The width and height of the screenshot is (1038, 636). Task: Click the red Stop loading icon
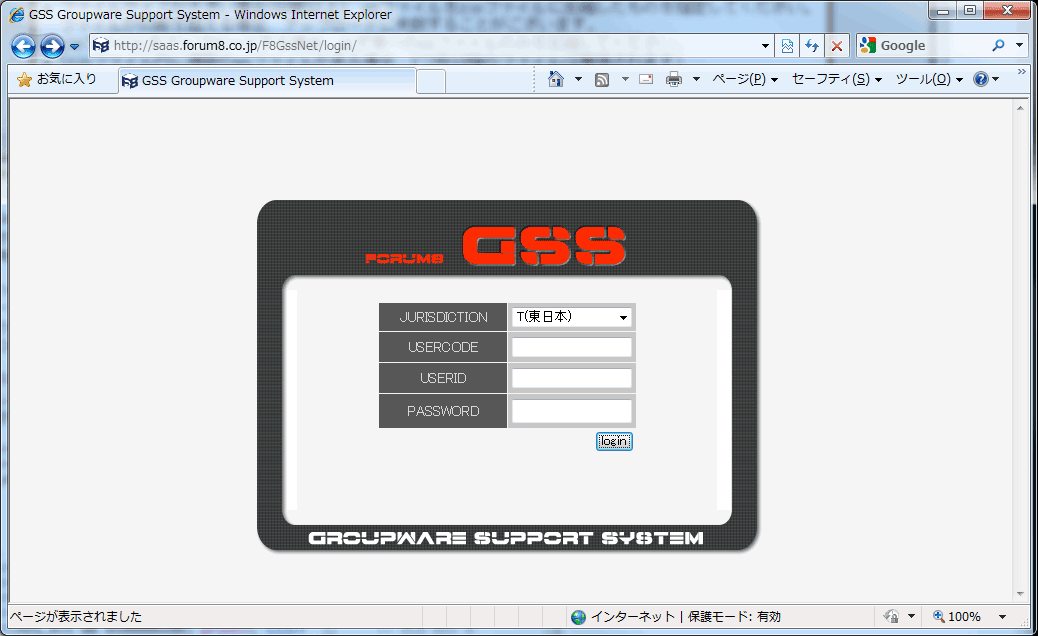837,46
